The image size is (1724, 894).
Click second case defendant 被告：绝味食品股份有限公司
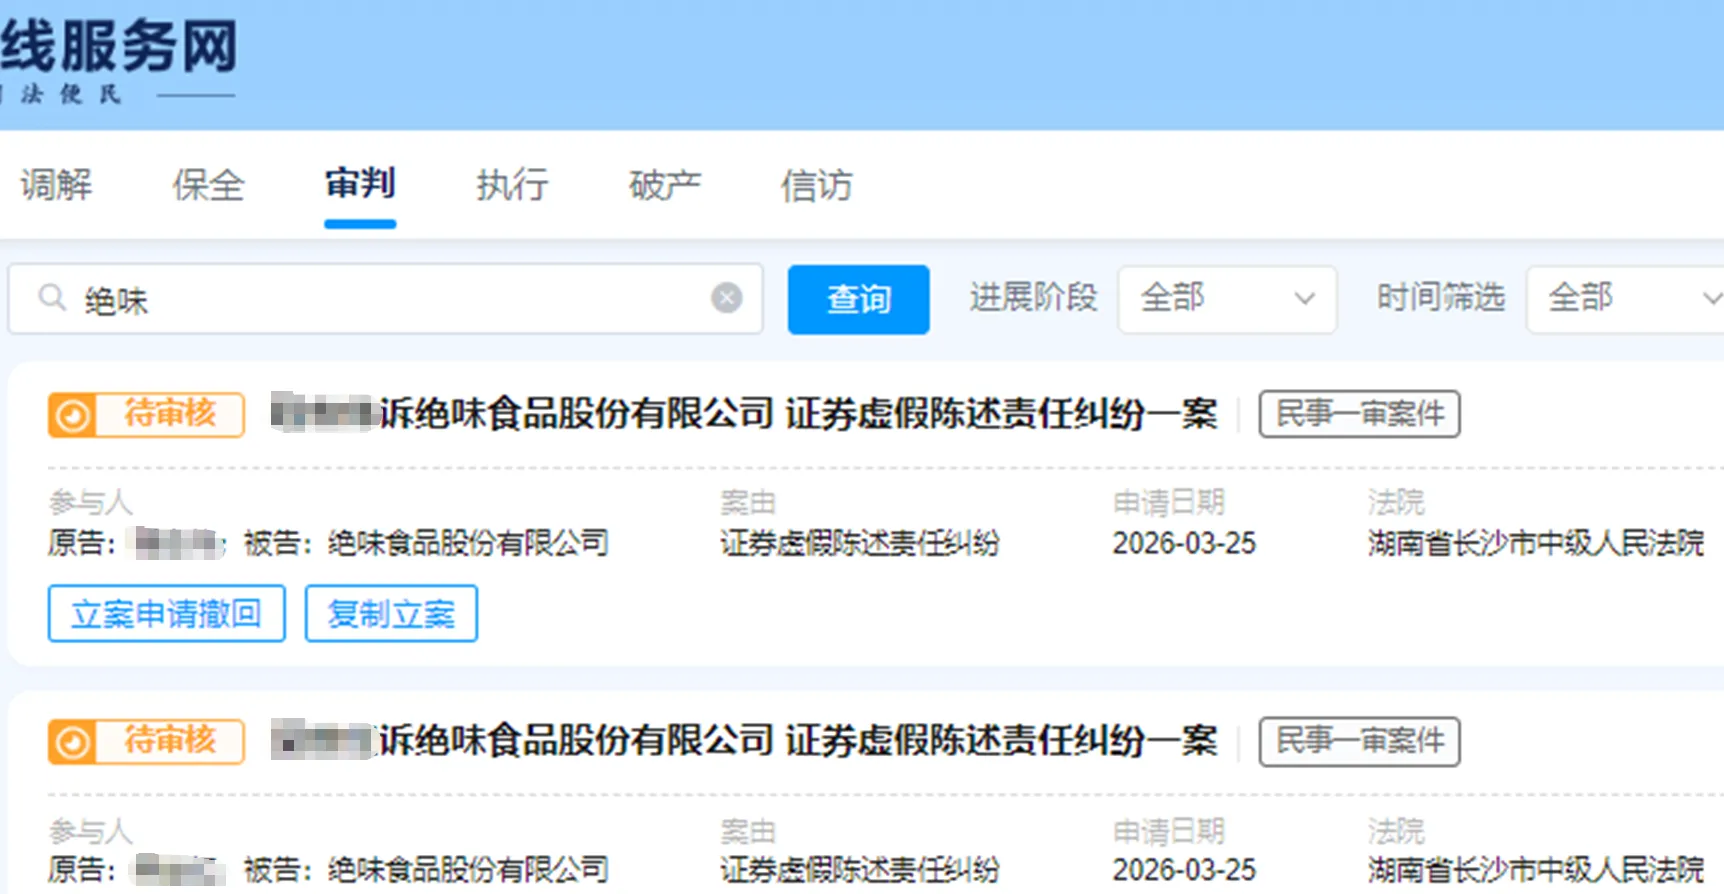pyautogui.click(x=427, y=870)
